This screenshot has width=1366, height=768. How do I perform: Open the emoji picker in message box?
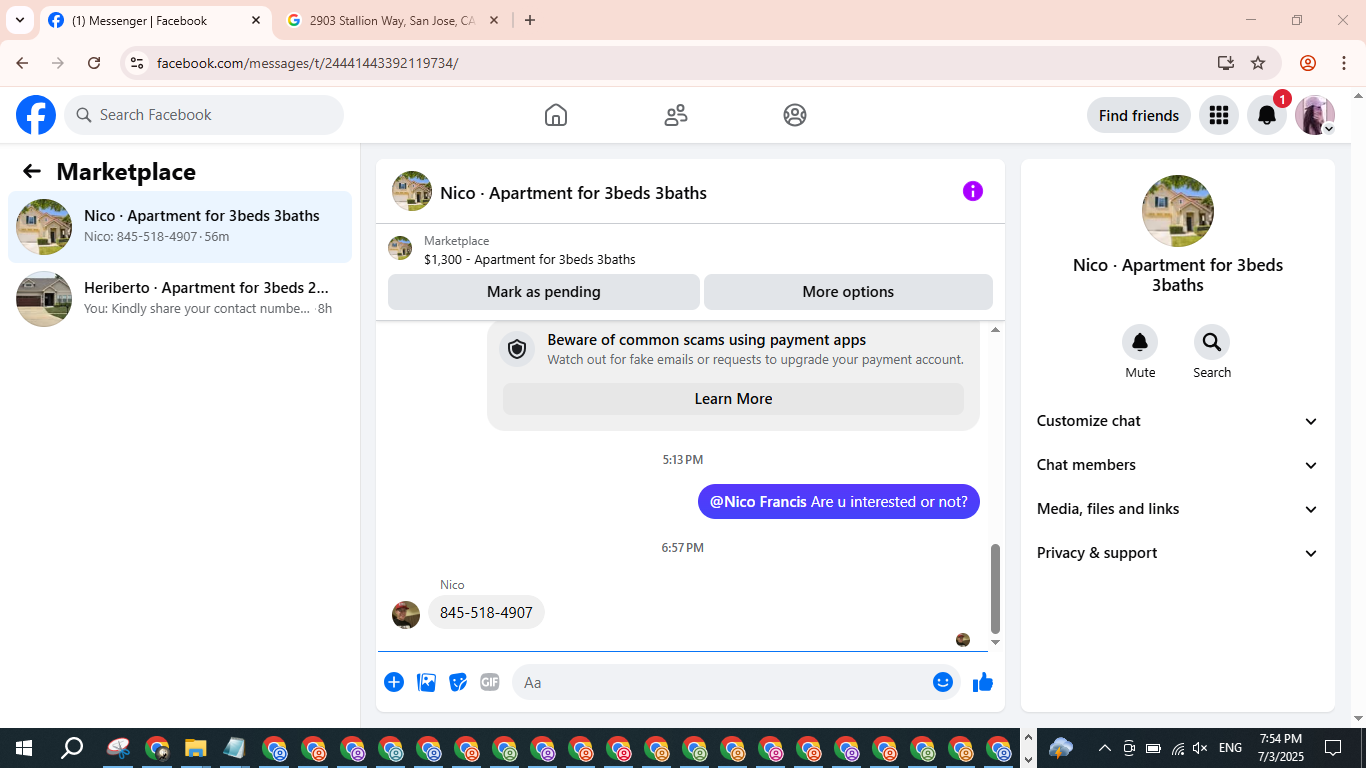pos(943,682)
